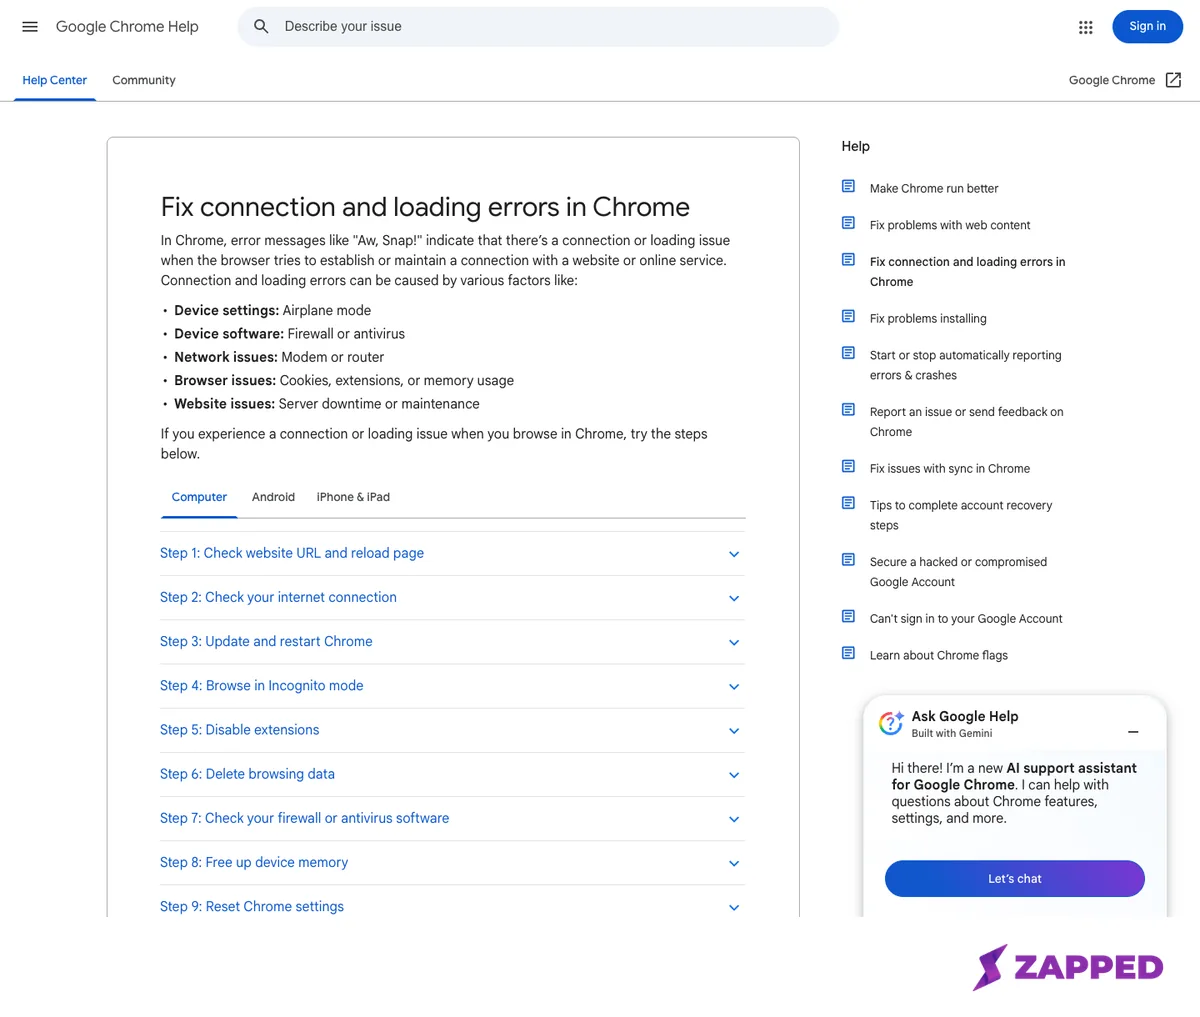Go to Google Chrome Help home title
This screenshot has height=1017, width=1200.
[127, 27]
